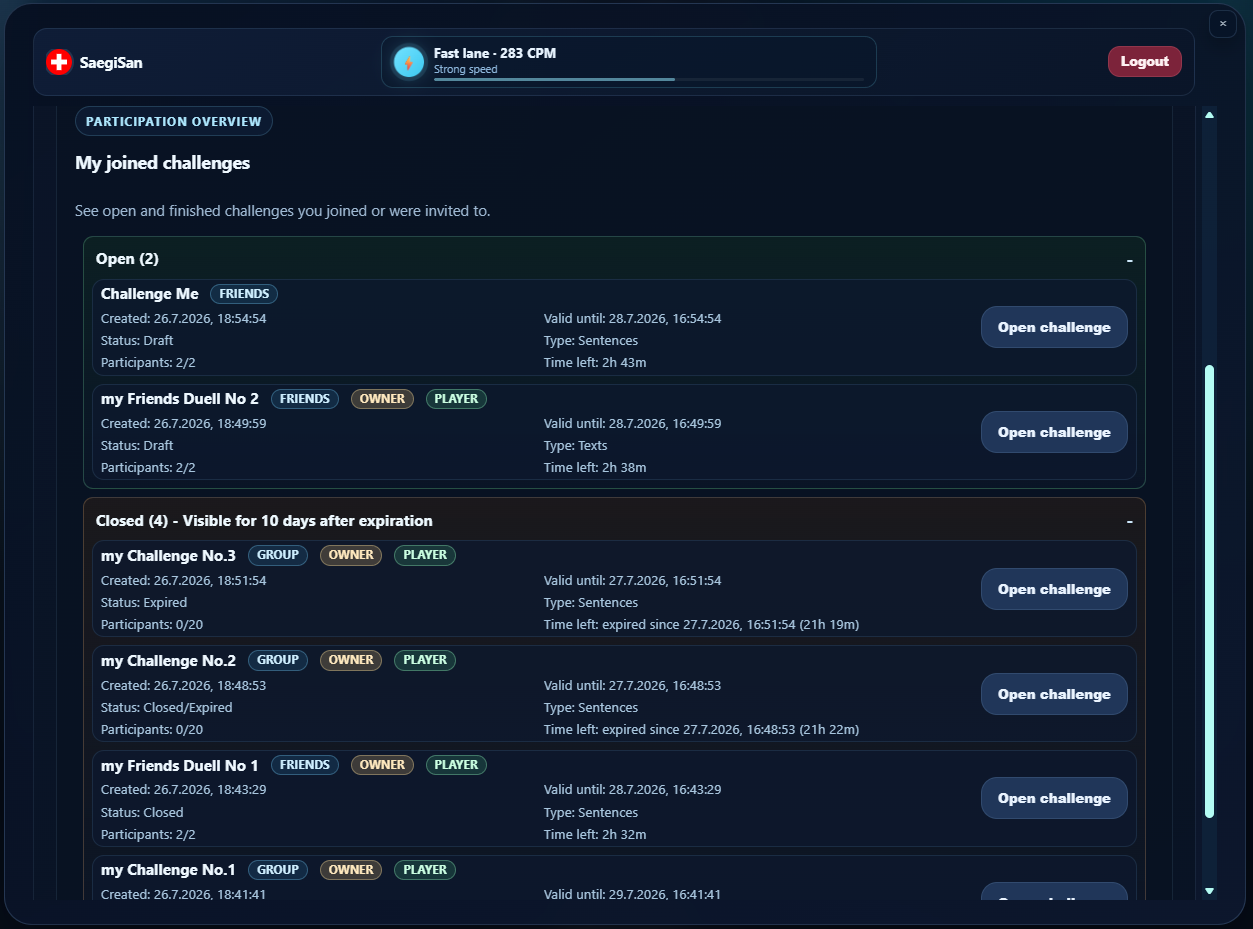This screenshot has width=1253, height=929.
Task: Close the dialog with the X button
Action: [x=1223, y=23]
